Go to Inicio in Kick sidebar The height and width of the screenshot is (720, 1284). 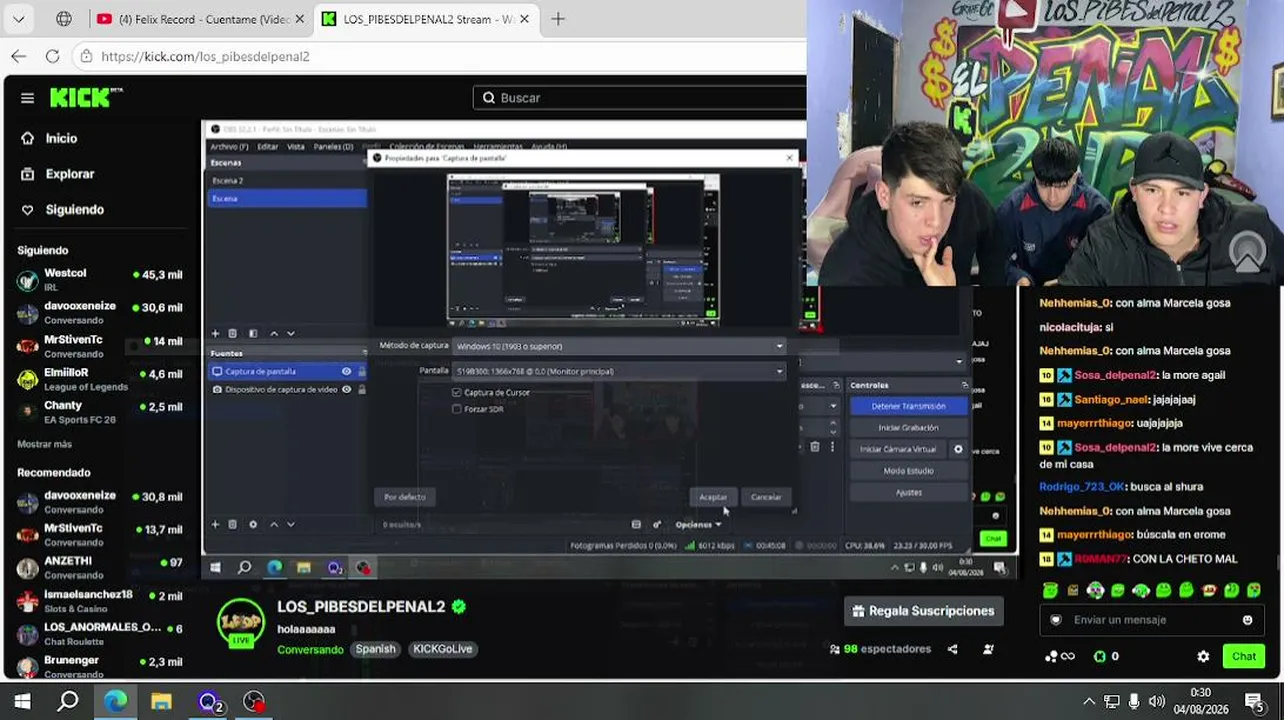60,138
